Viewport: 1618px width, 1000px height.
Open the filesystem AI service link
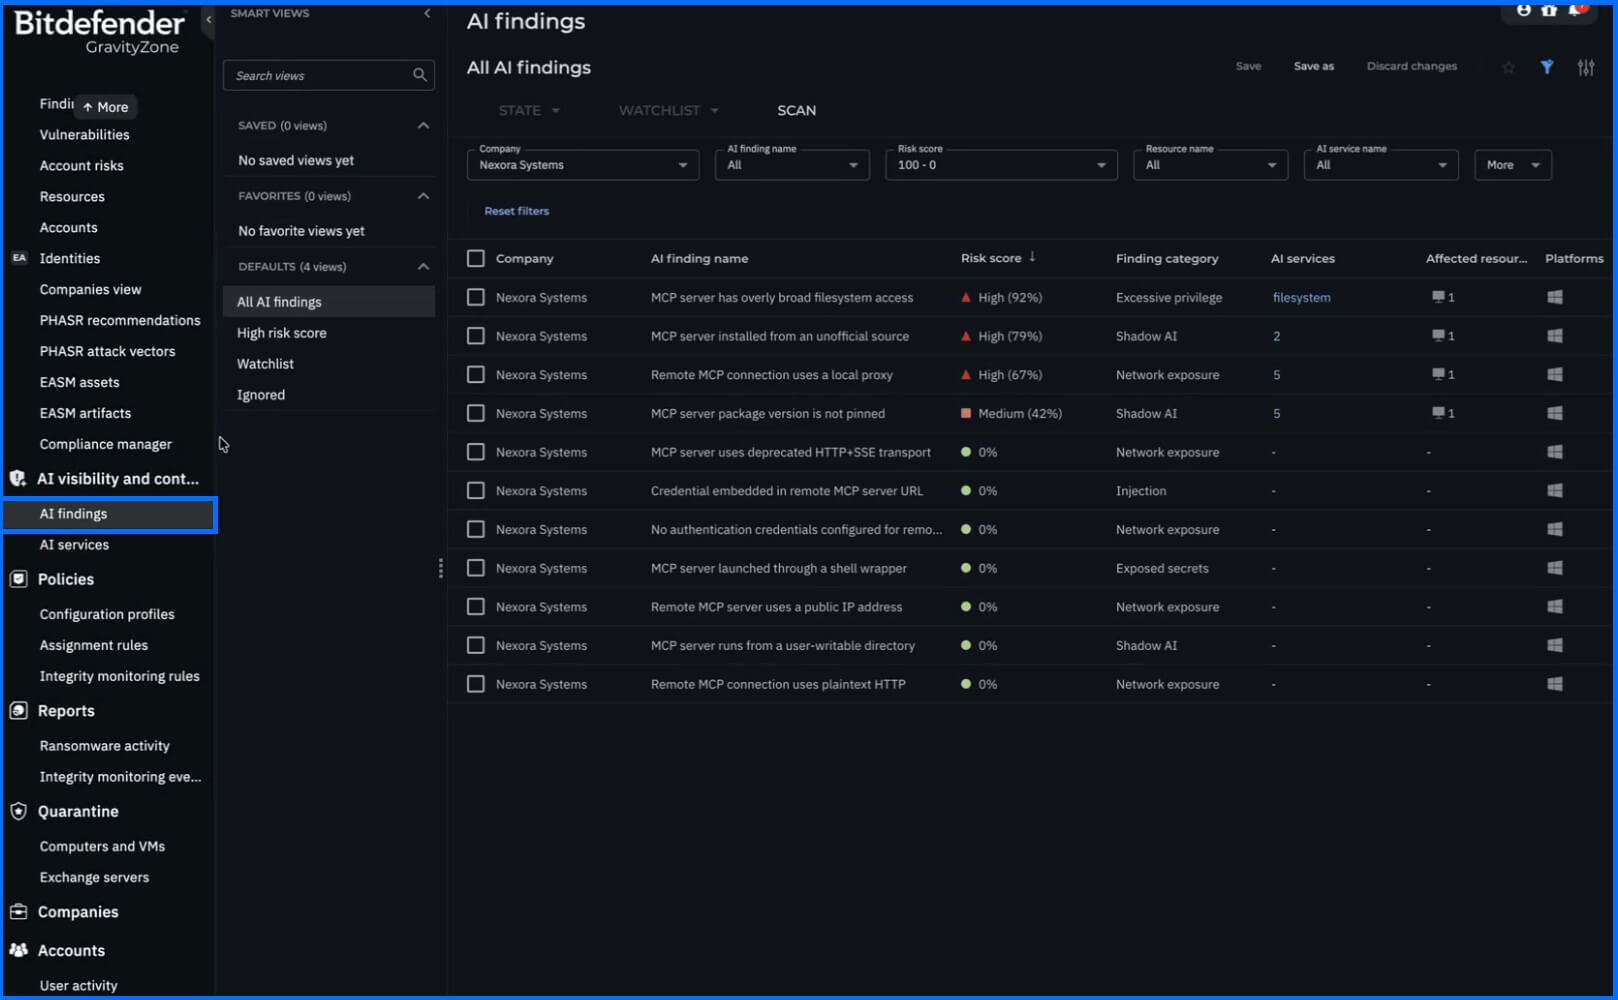(x=1301, y=297)
